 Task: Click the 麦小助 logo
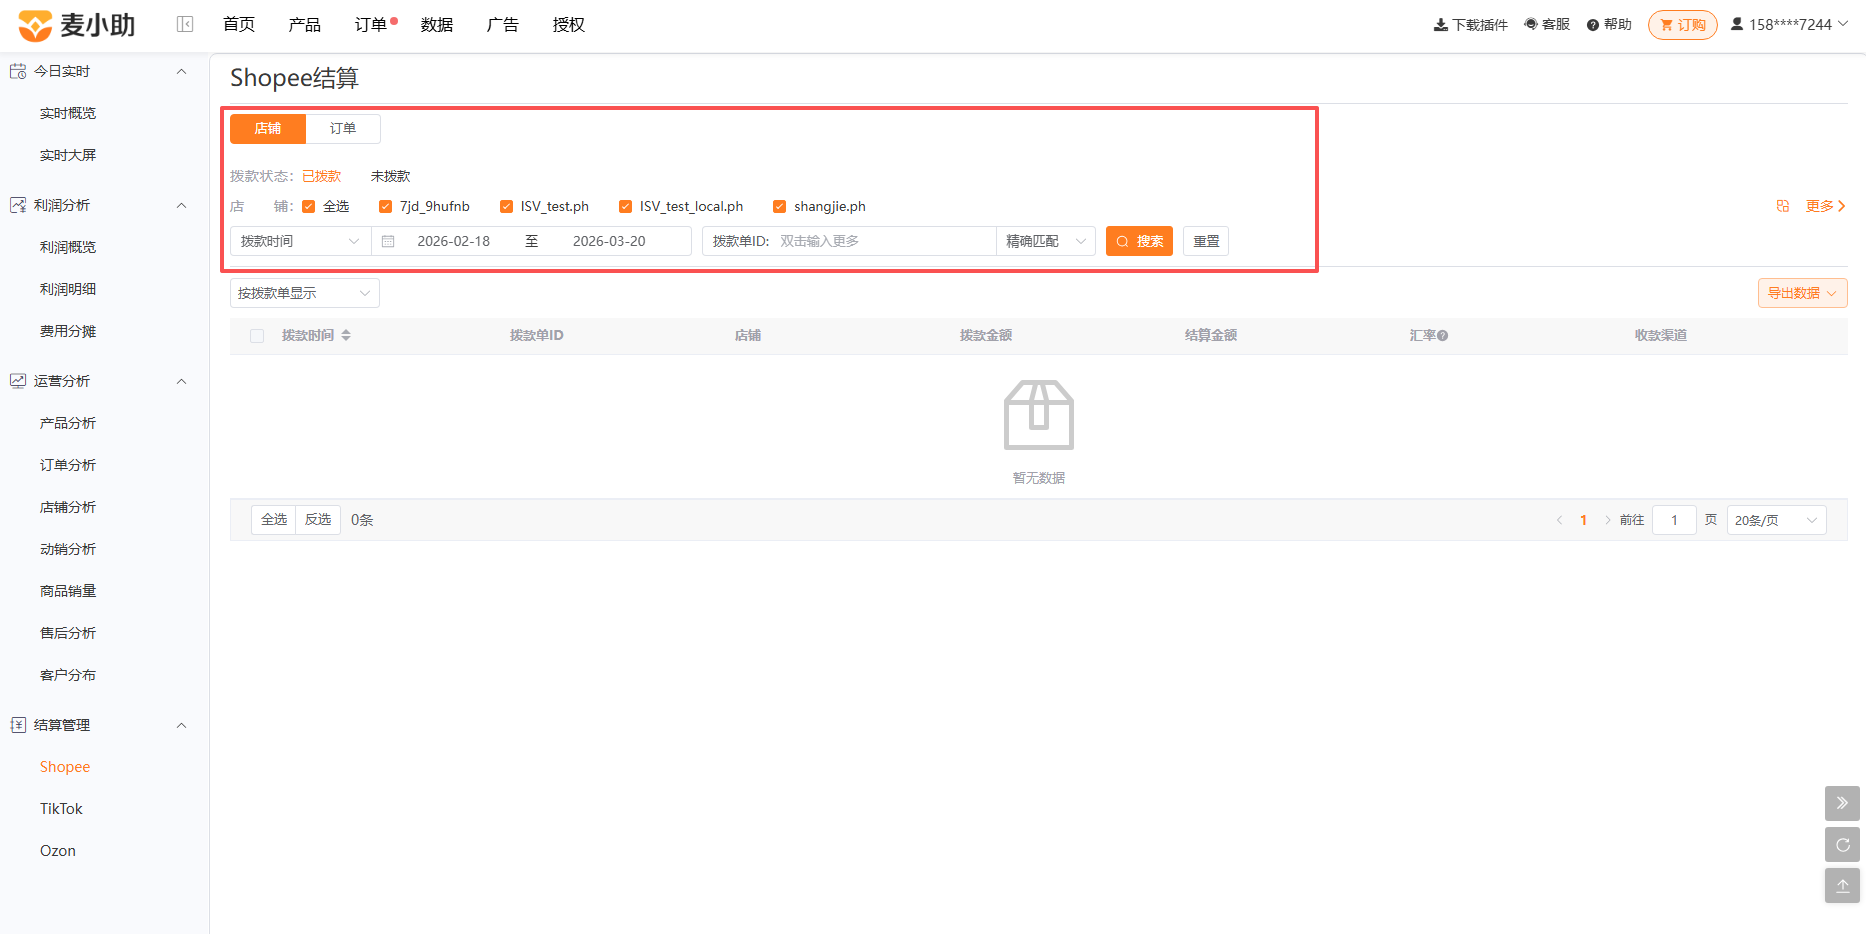tap(77, 25)
